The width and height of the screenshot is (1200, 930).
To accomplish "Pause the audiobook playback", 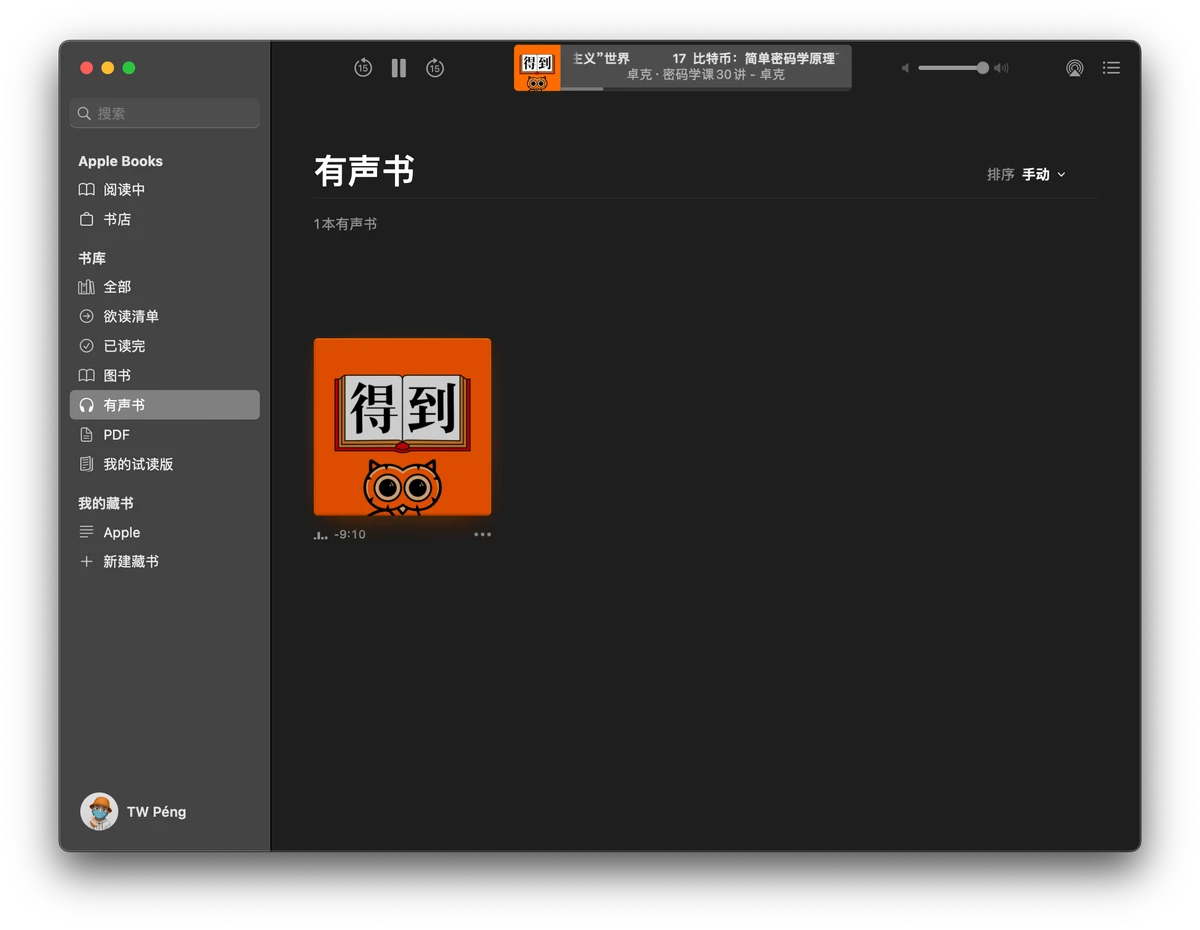I will [x=399, y=68].
